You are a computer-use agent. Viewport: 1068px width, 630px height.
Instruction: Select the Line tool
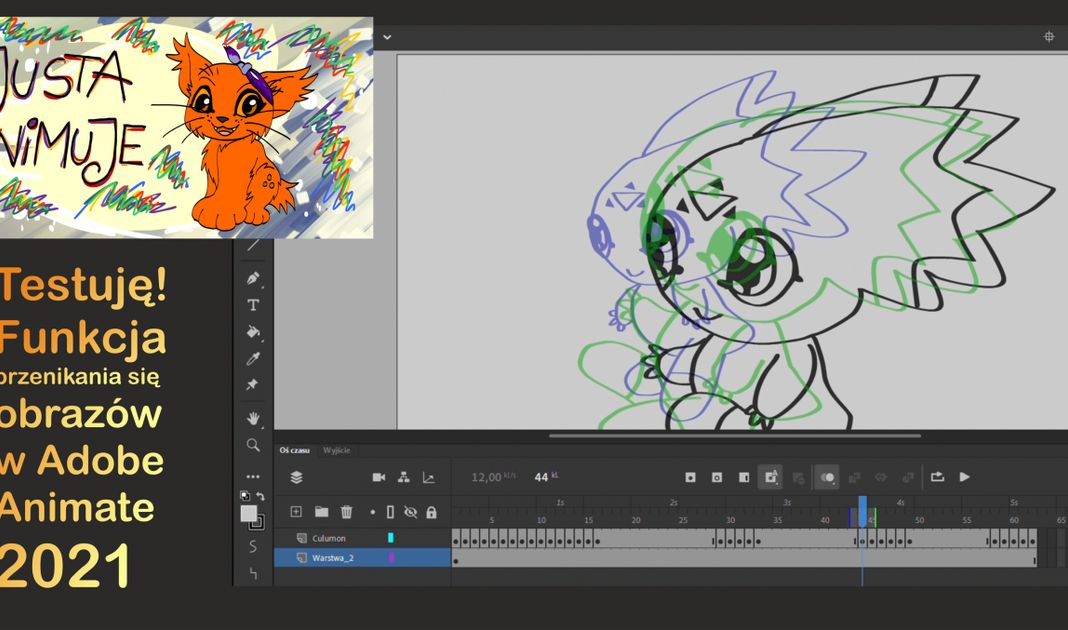(x=253, y=245)
